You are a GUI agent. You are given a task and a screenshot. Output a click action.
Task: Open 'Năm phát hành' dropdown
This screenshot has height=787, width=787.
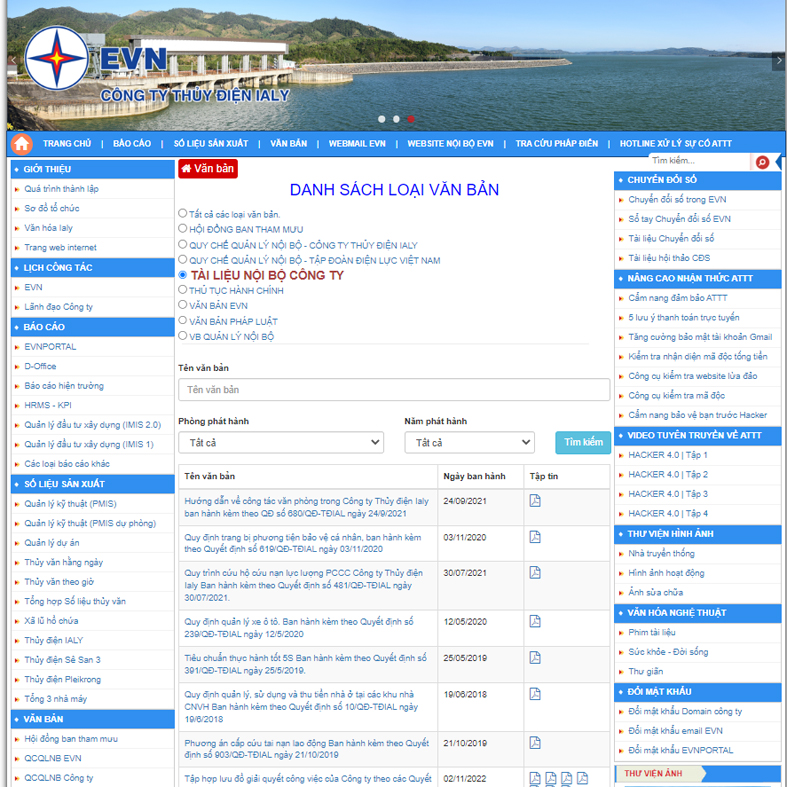(x=469, y=443)
